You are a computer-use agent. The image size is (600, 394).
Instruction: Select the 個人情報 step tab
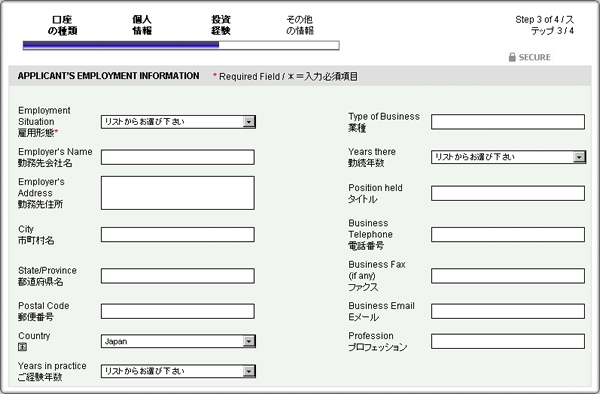[x=142, y=25]
